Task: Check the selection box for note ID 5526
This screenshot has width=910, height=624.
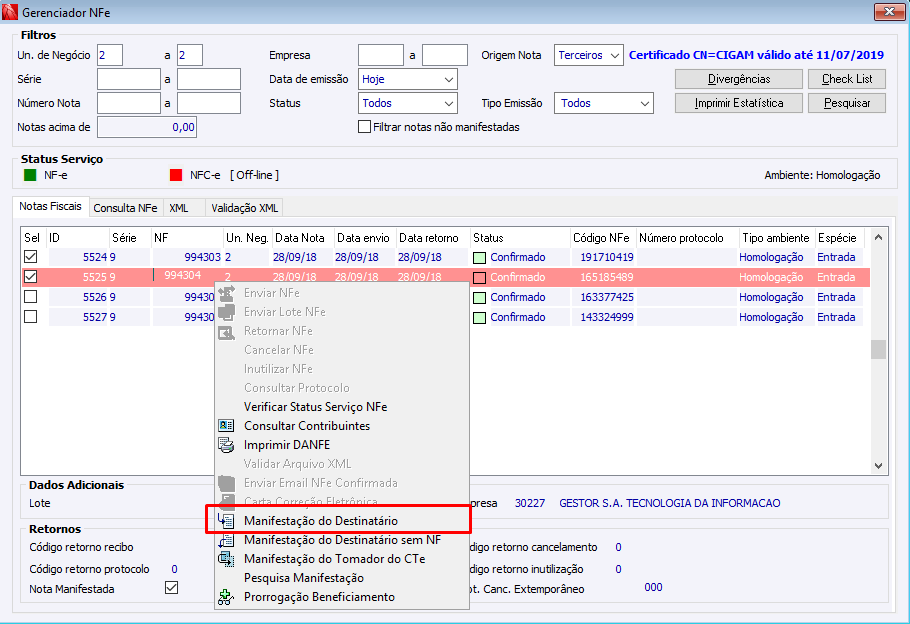Action: point(31,297)
